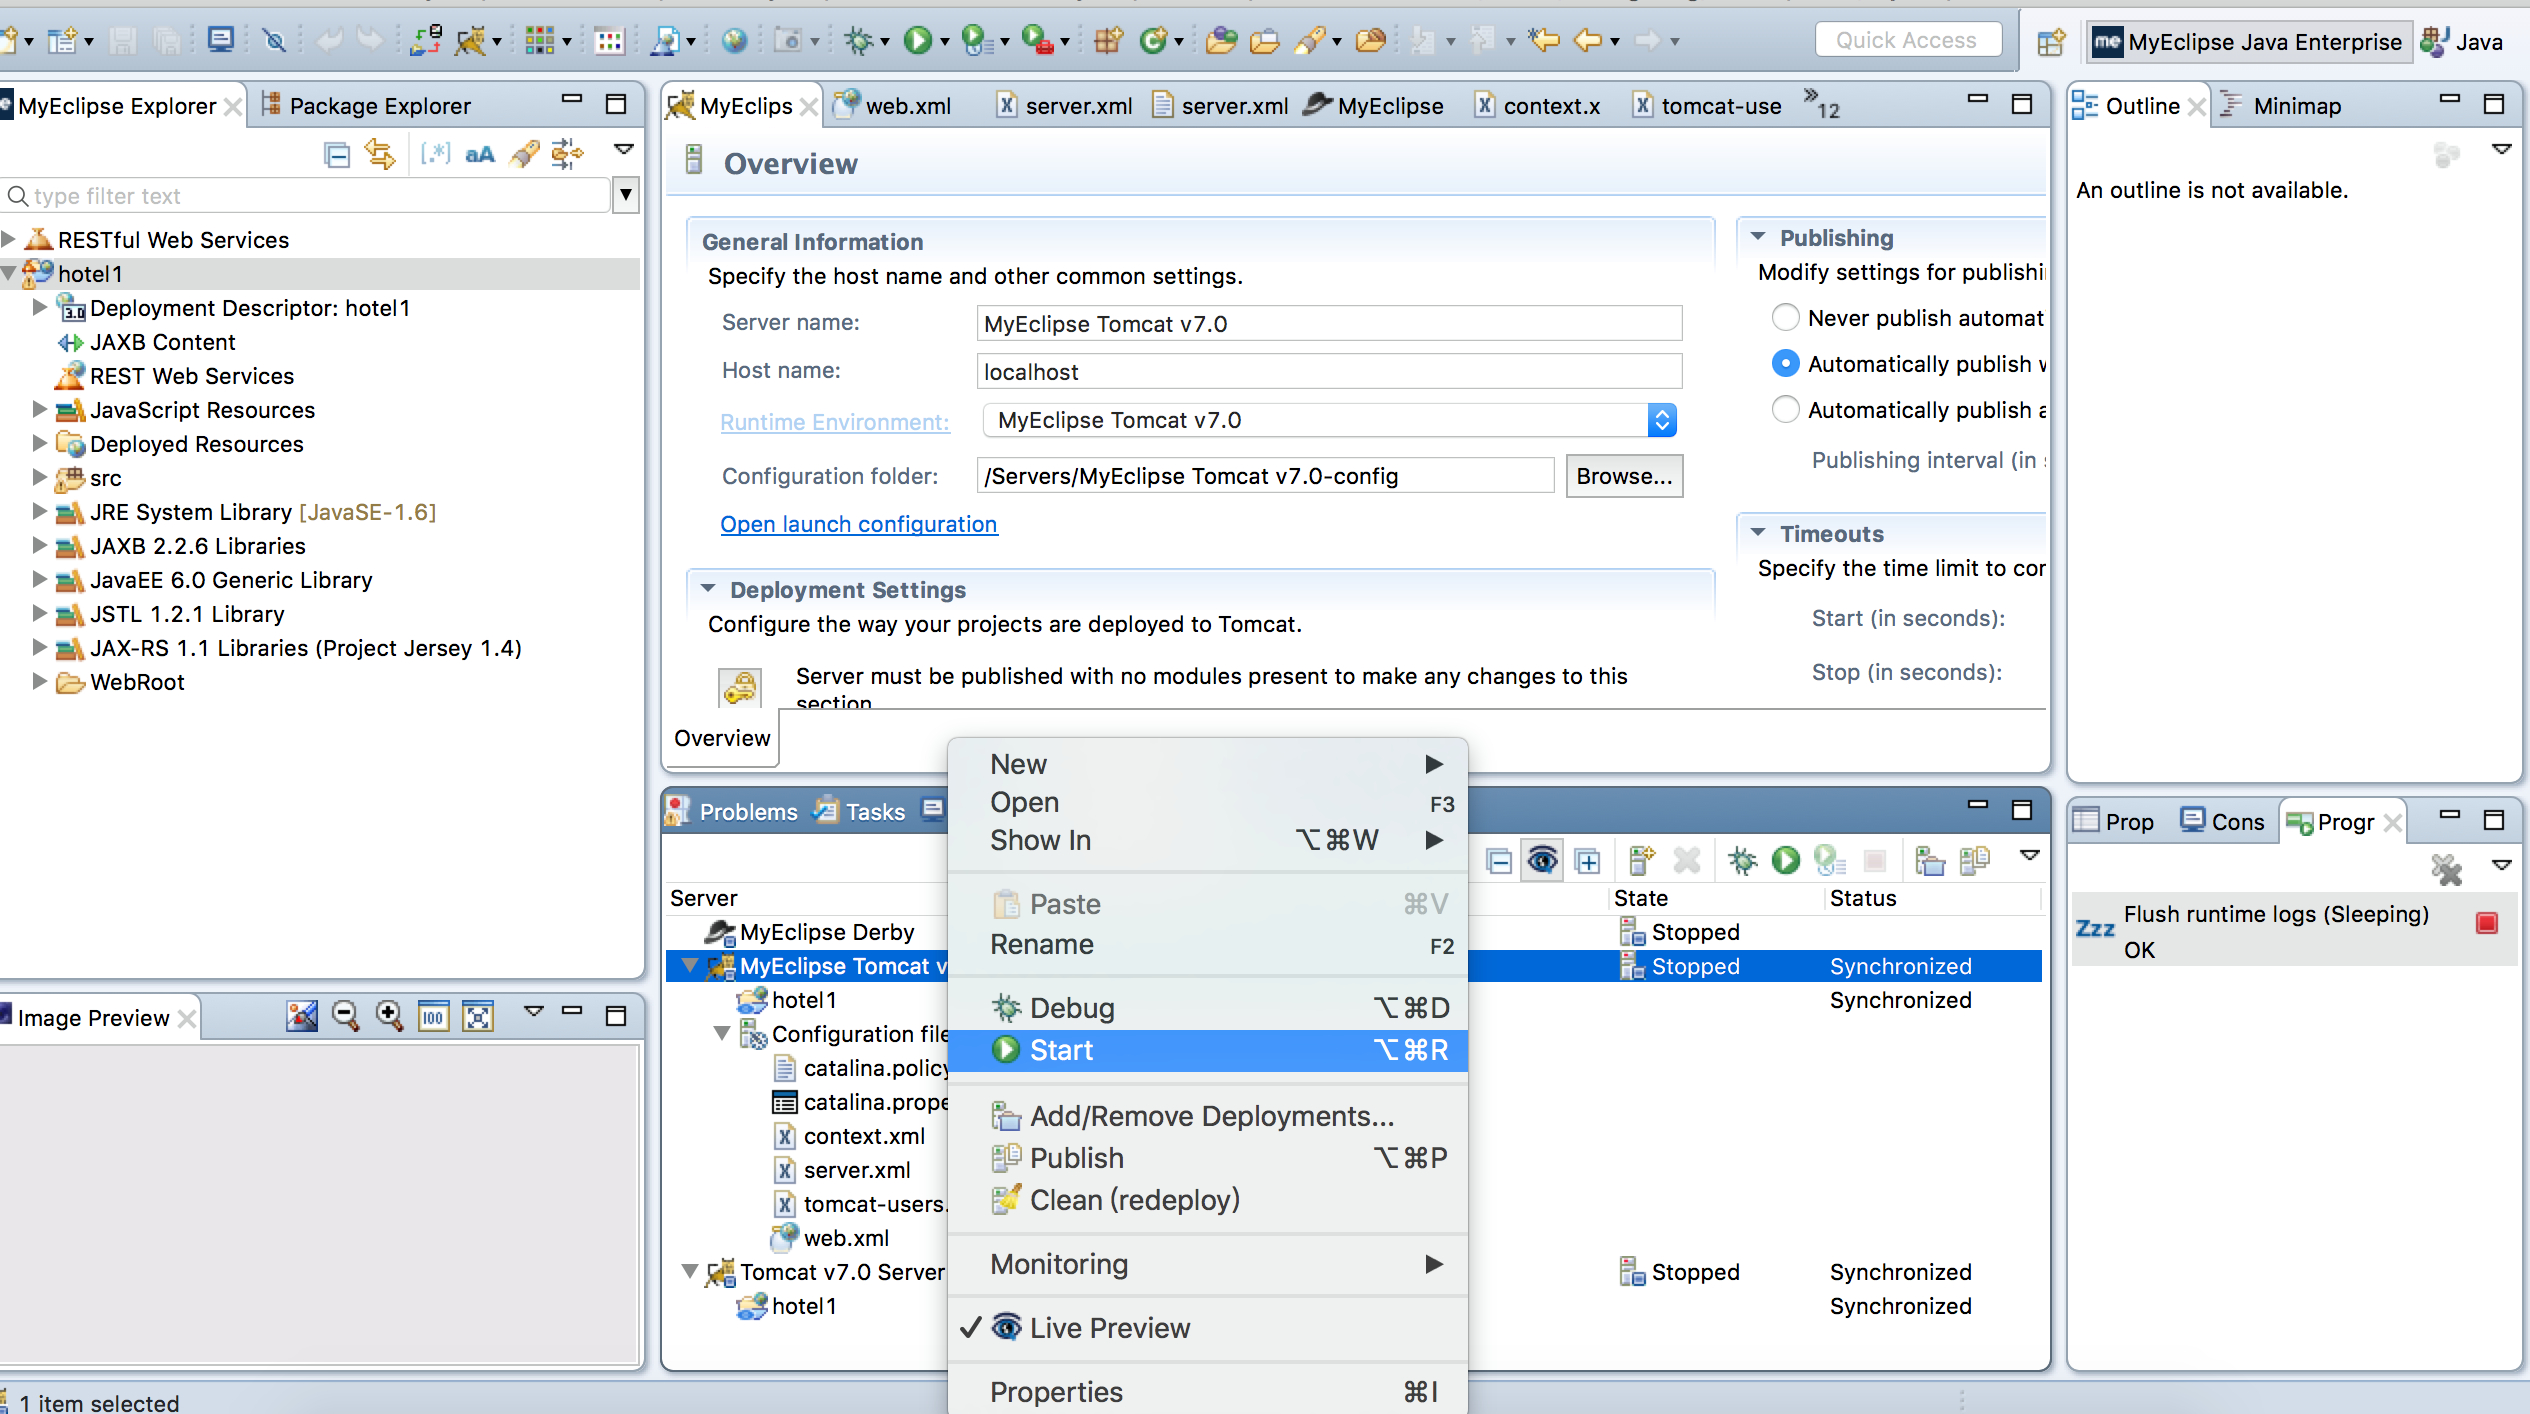
Task: Choose Start from the context menu
Action: pos(1062,1050)
